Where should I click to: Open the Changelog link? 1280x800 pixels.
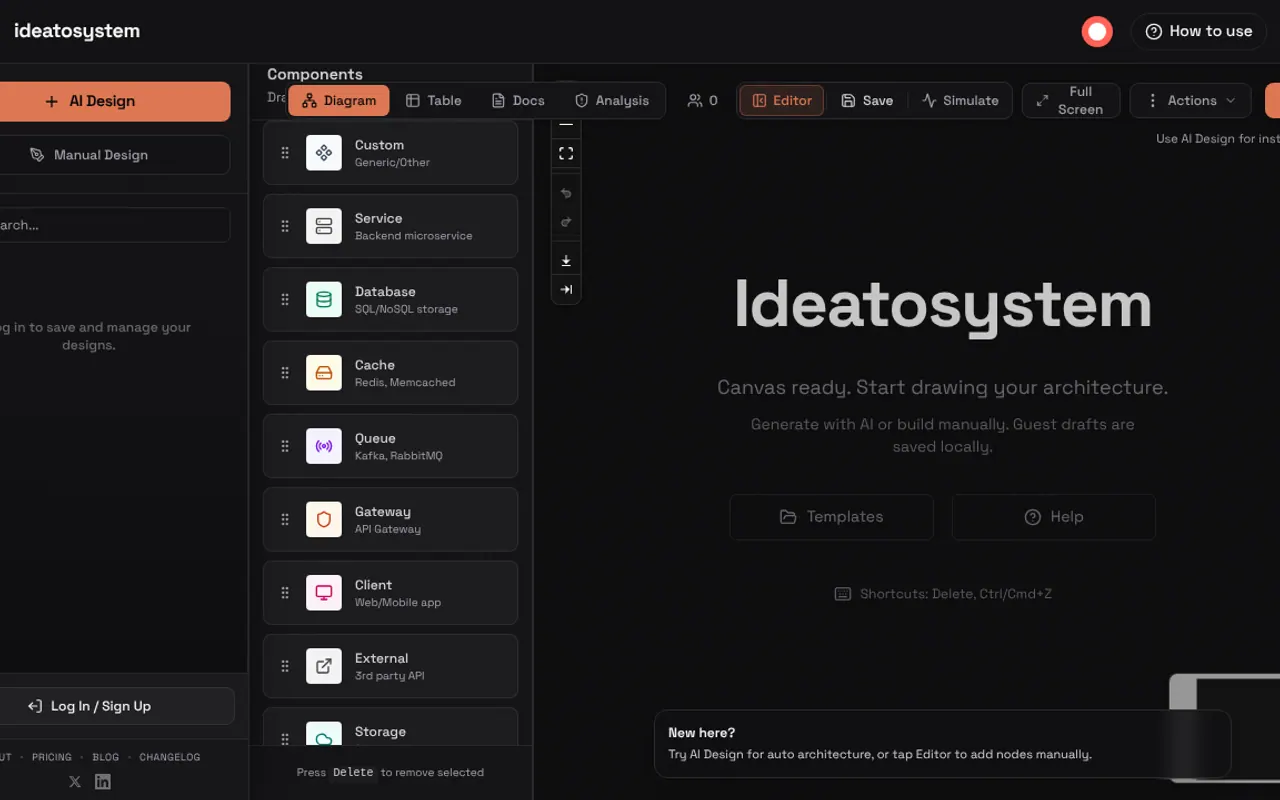[170, 757]
